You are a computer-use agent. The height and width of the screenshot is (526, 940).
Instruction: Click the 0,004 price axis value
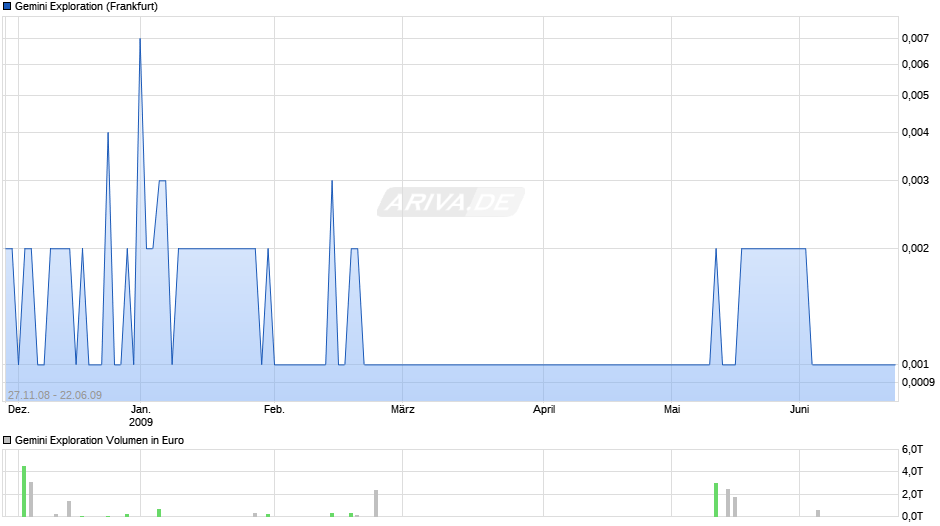[915, 132]
